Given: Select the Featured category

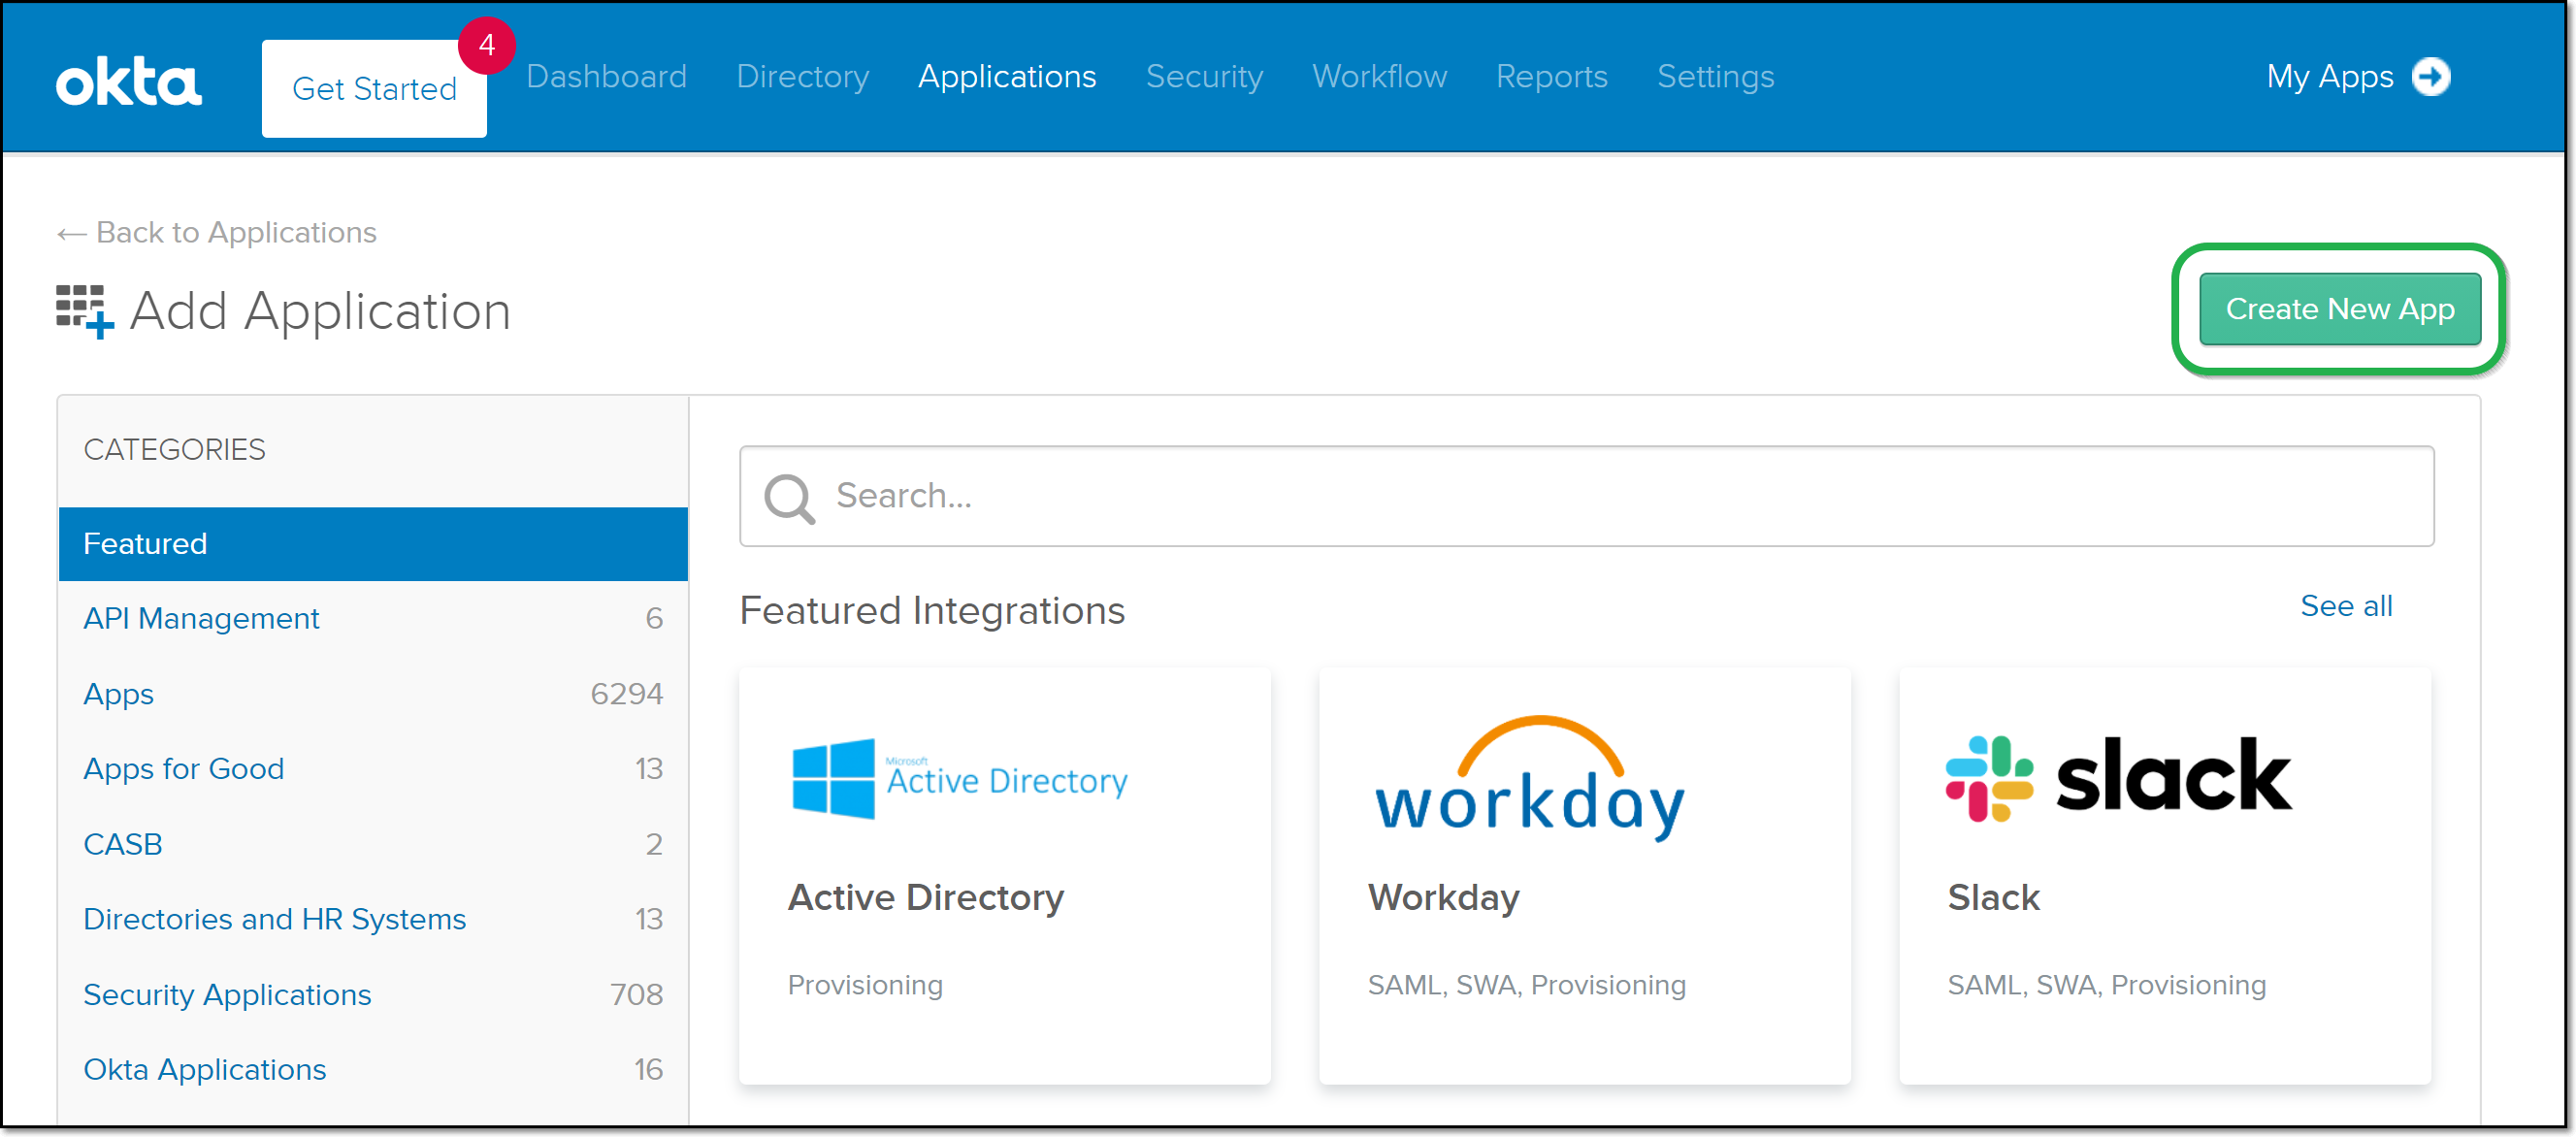Looking at the screenshot, I should click(x=373, y=544).
